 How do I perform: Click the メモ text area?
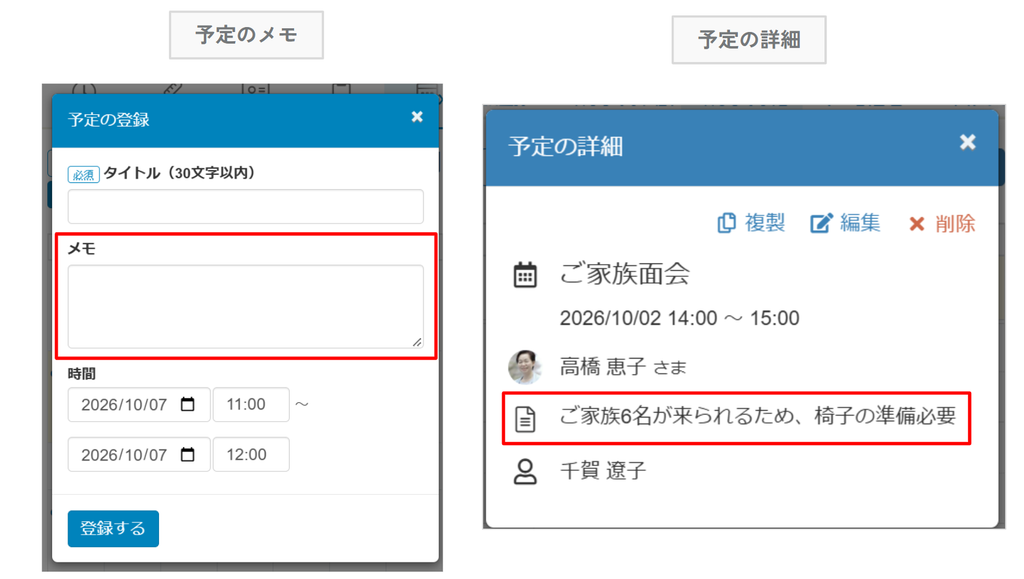[x=246, y=306]
